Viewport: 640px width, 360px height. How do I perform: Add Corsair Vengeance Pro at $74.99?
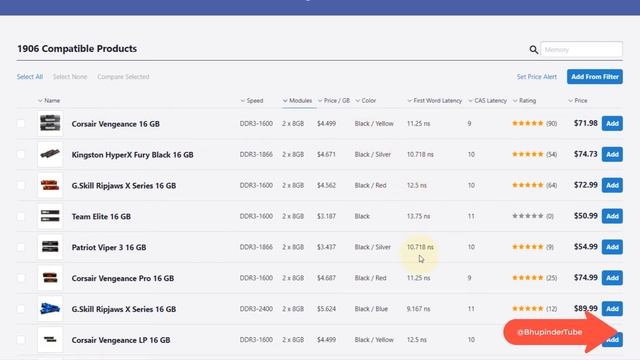tap(612, 278)
